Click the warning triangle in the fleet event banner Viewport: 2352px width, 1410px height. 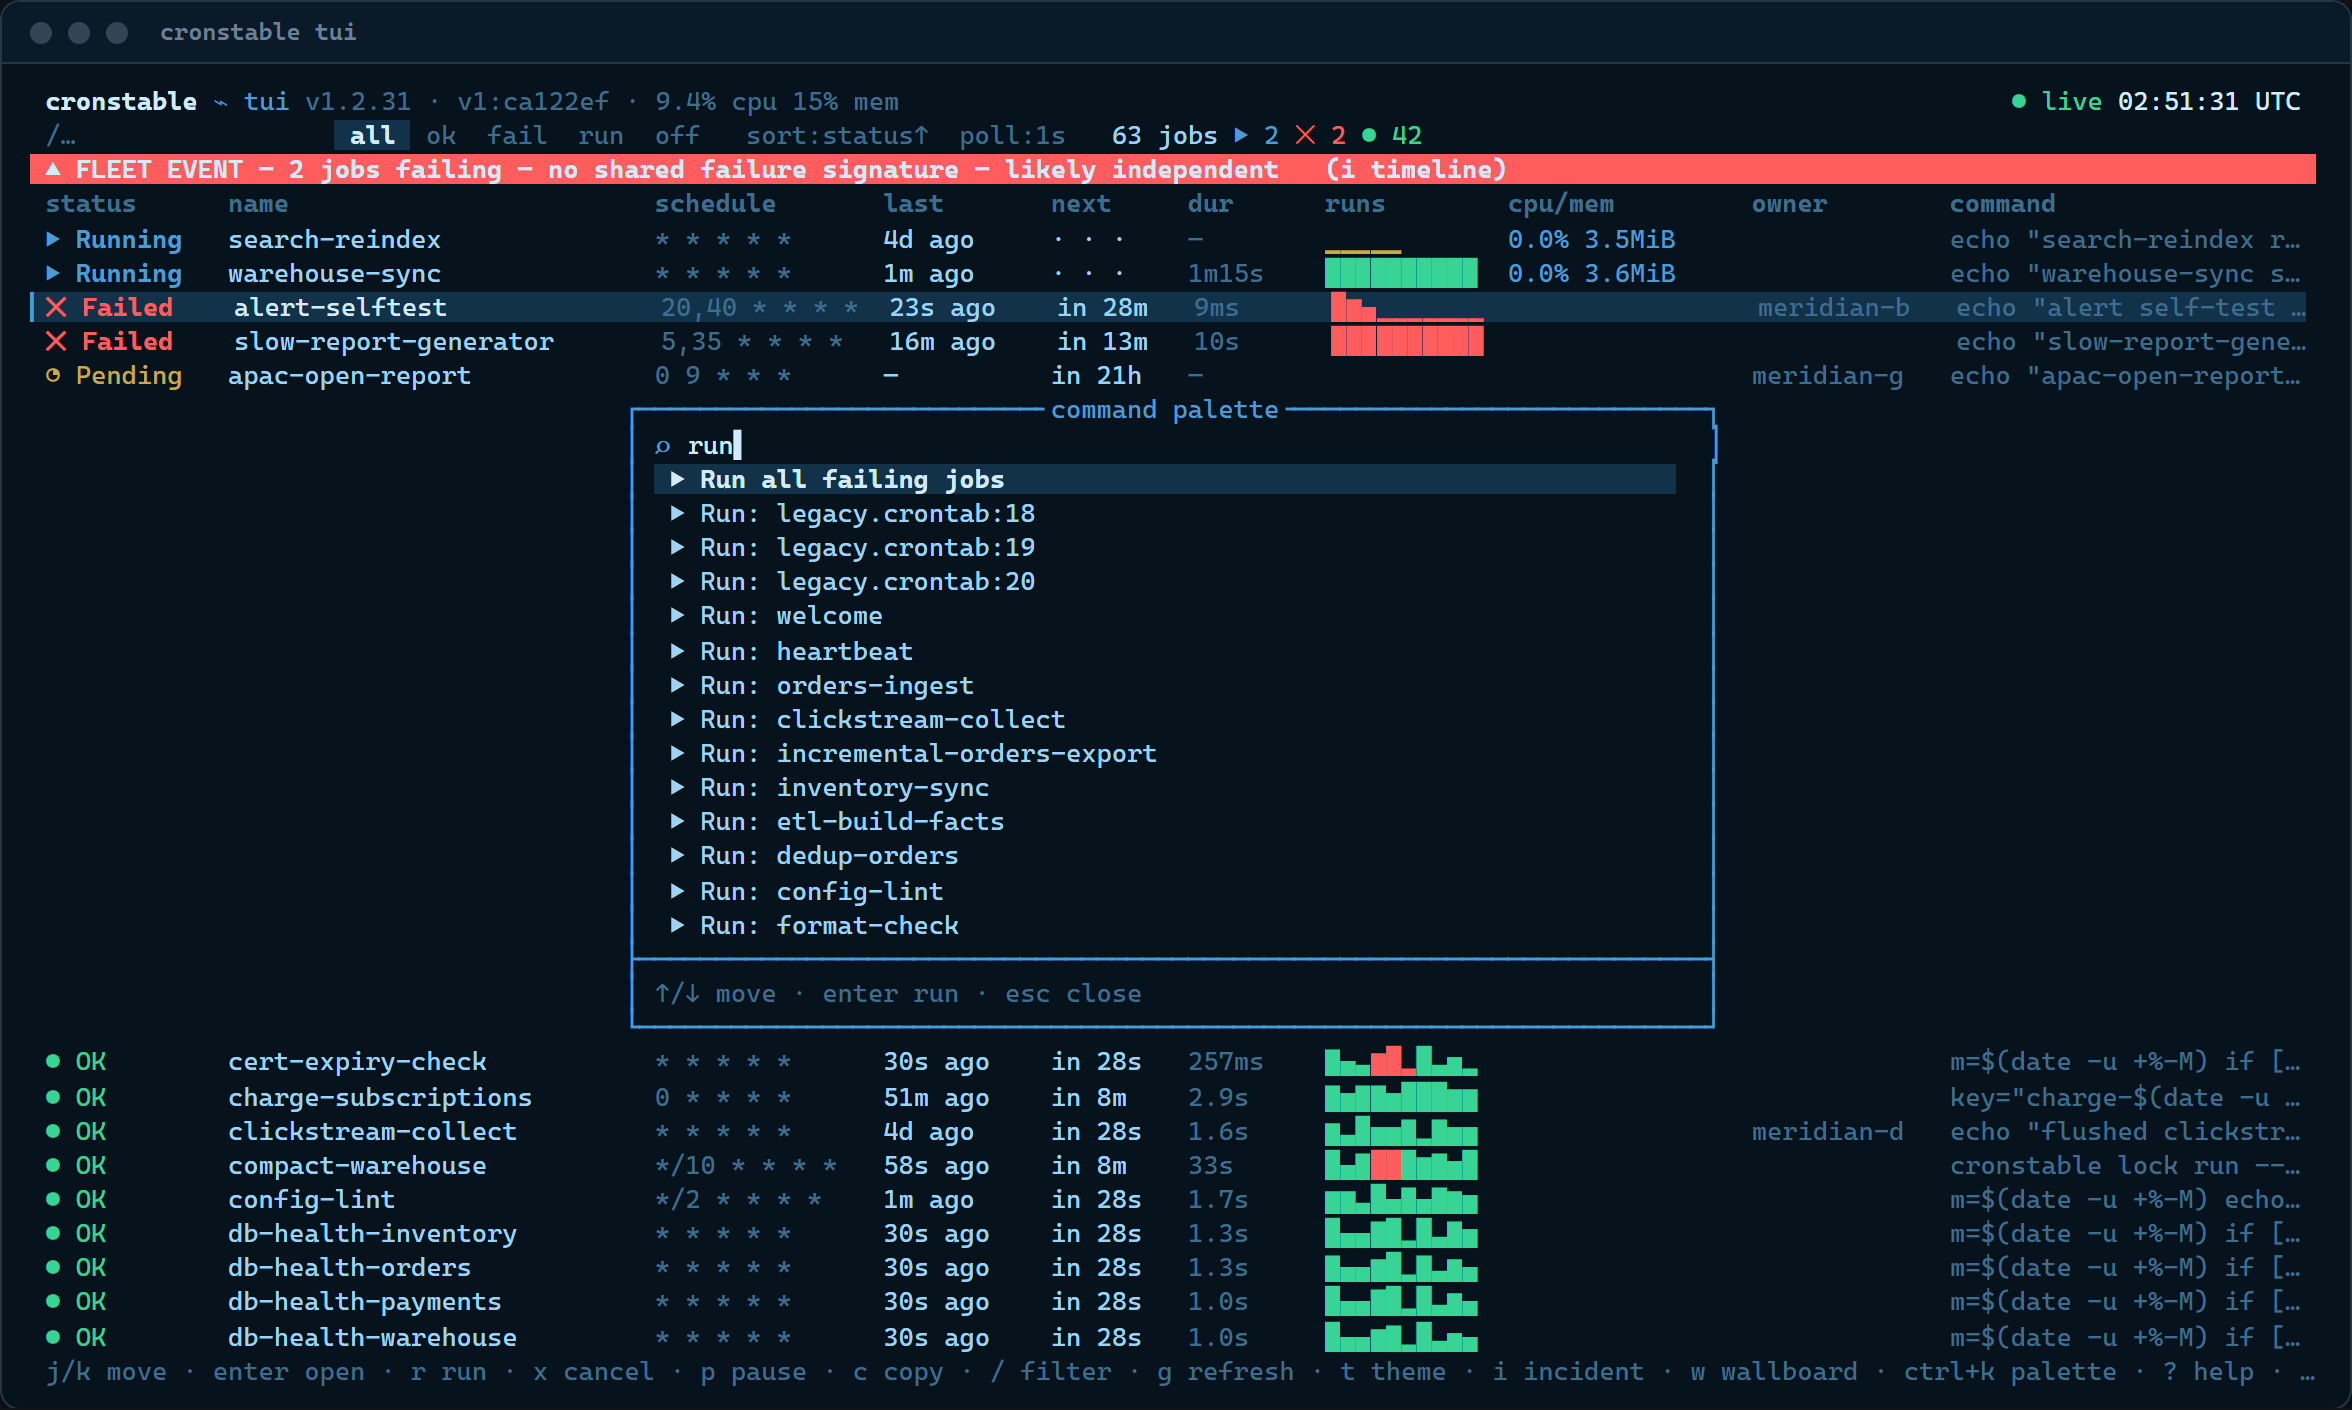tap(53, 170)
